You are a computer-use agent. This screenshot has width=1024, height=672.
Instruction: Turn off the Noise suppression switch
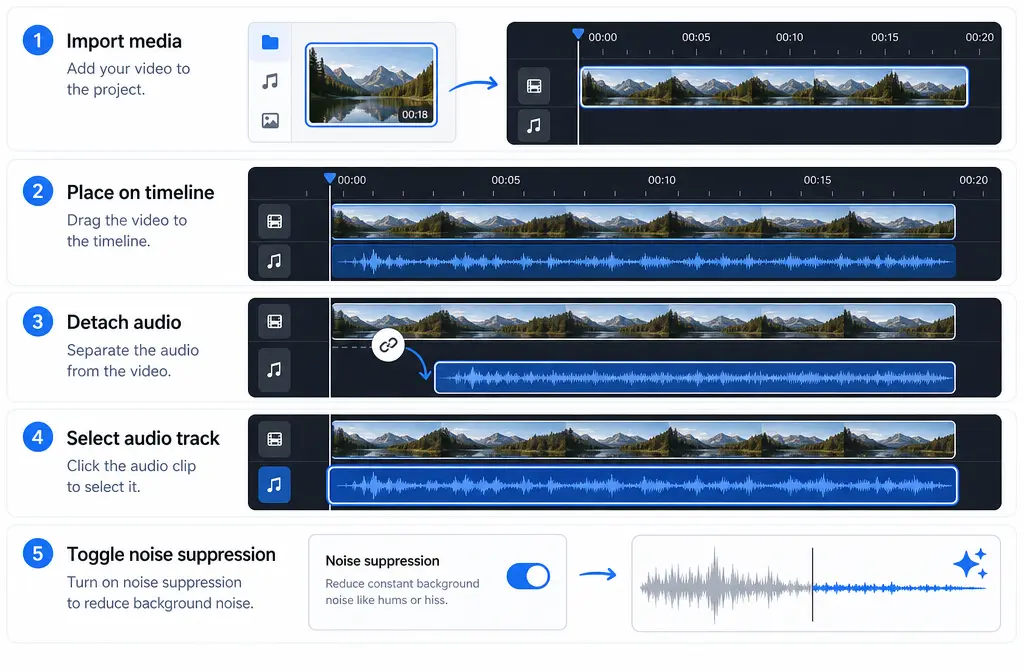(x=528, y=576)
